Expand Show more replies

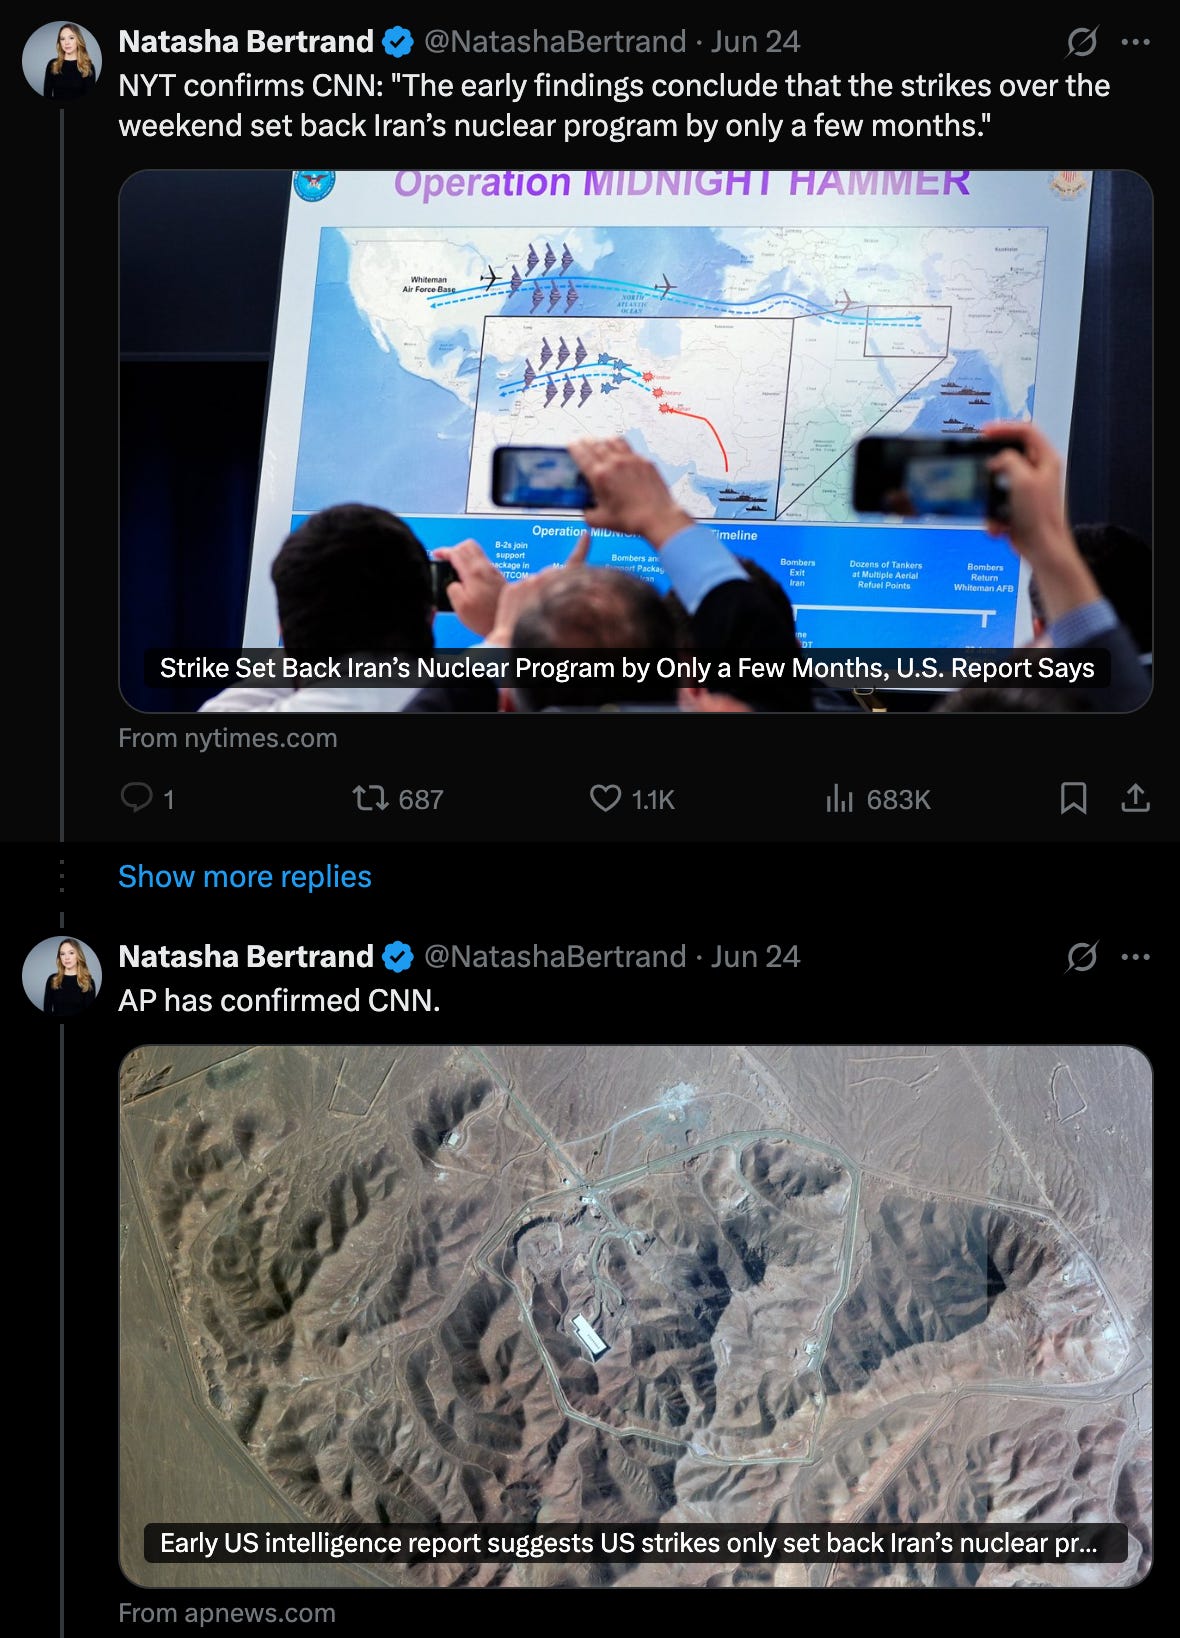click(245, 876)
